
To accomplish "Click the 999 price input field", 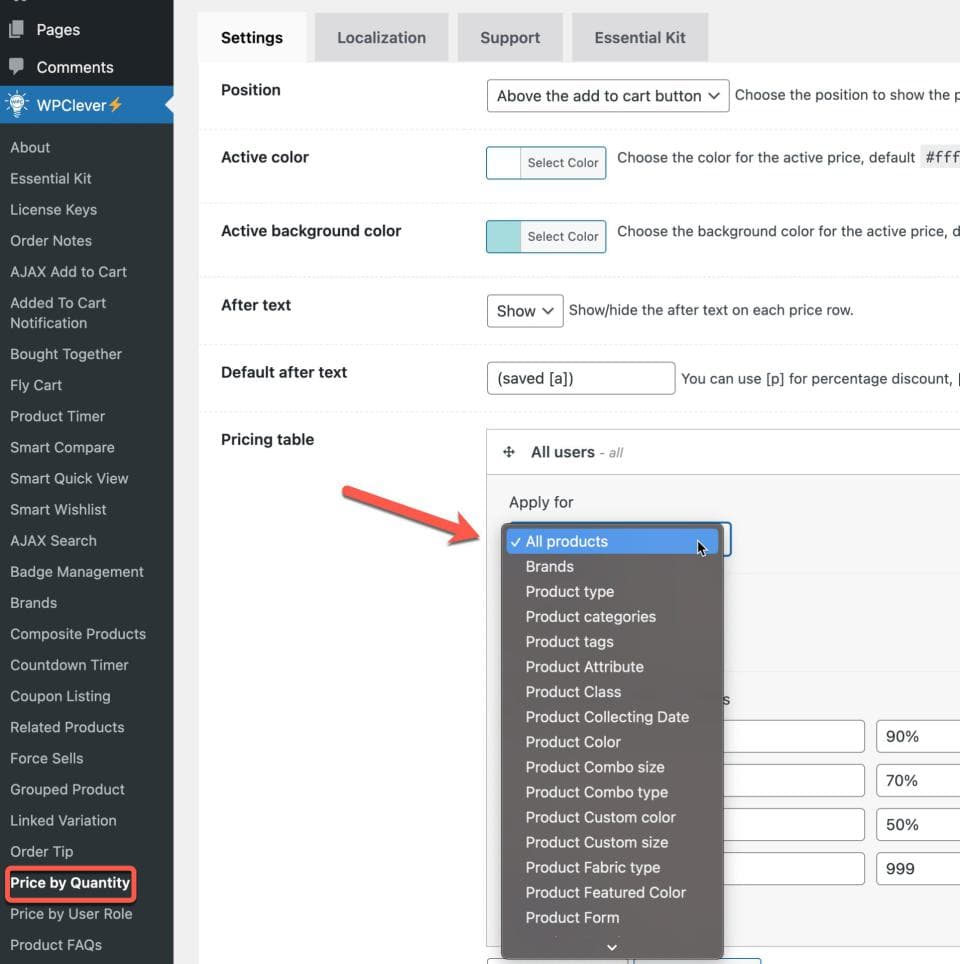I will (918, 869).
